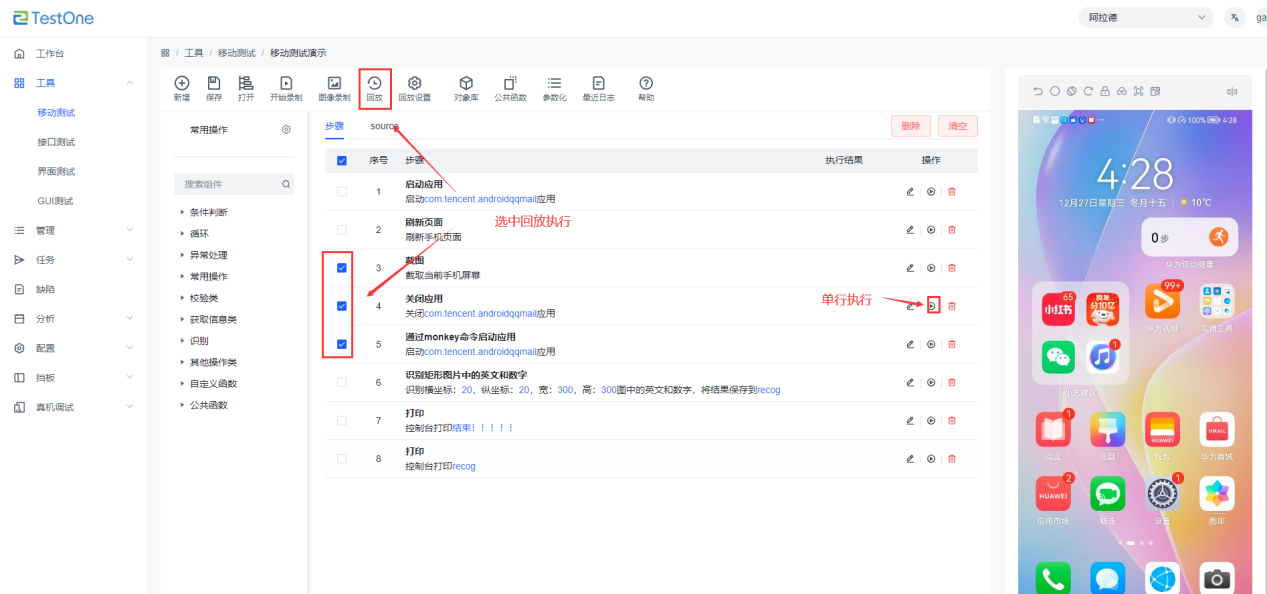Expand the 条件判断 component category

point(208,212)
